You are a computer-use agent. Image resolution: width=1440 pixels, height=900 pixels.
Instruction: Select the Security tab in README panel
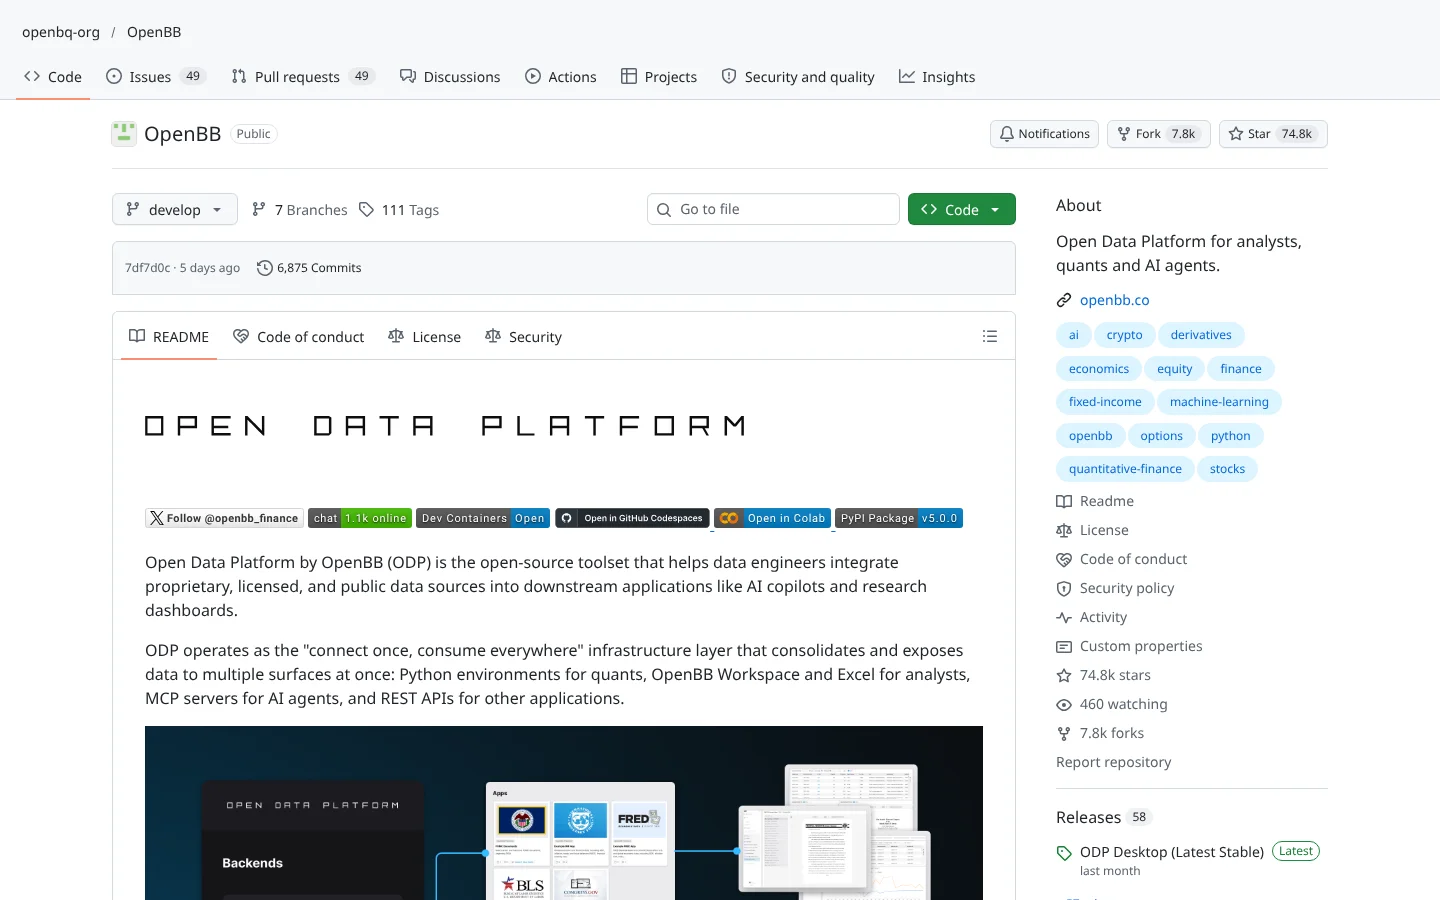[525, 337]
